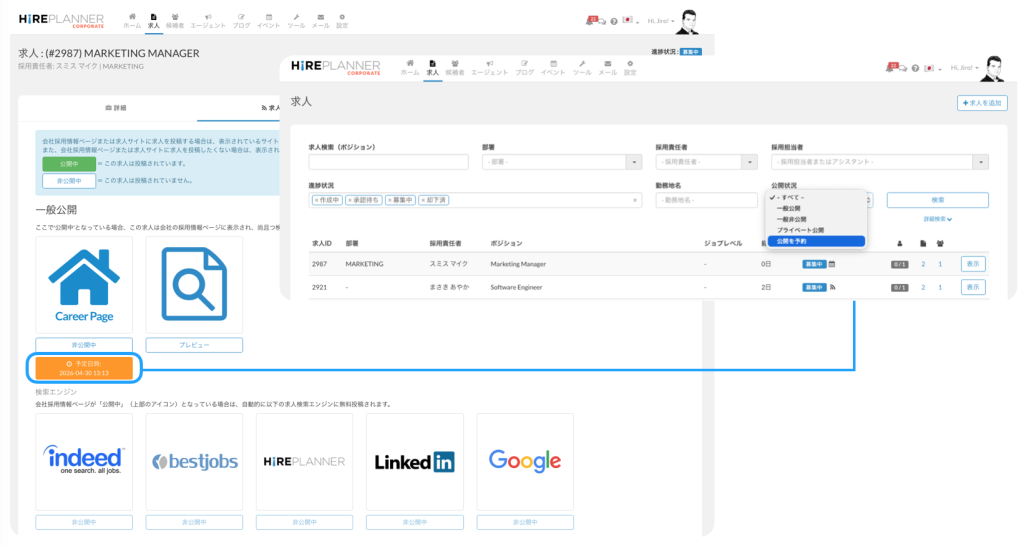Click the LinkedIn logo tile
Viewport: 1024px width, 546px height.
414,461
